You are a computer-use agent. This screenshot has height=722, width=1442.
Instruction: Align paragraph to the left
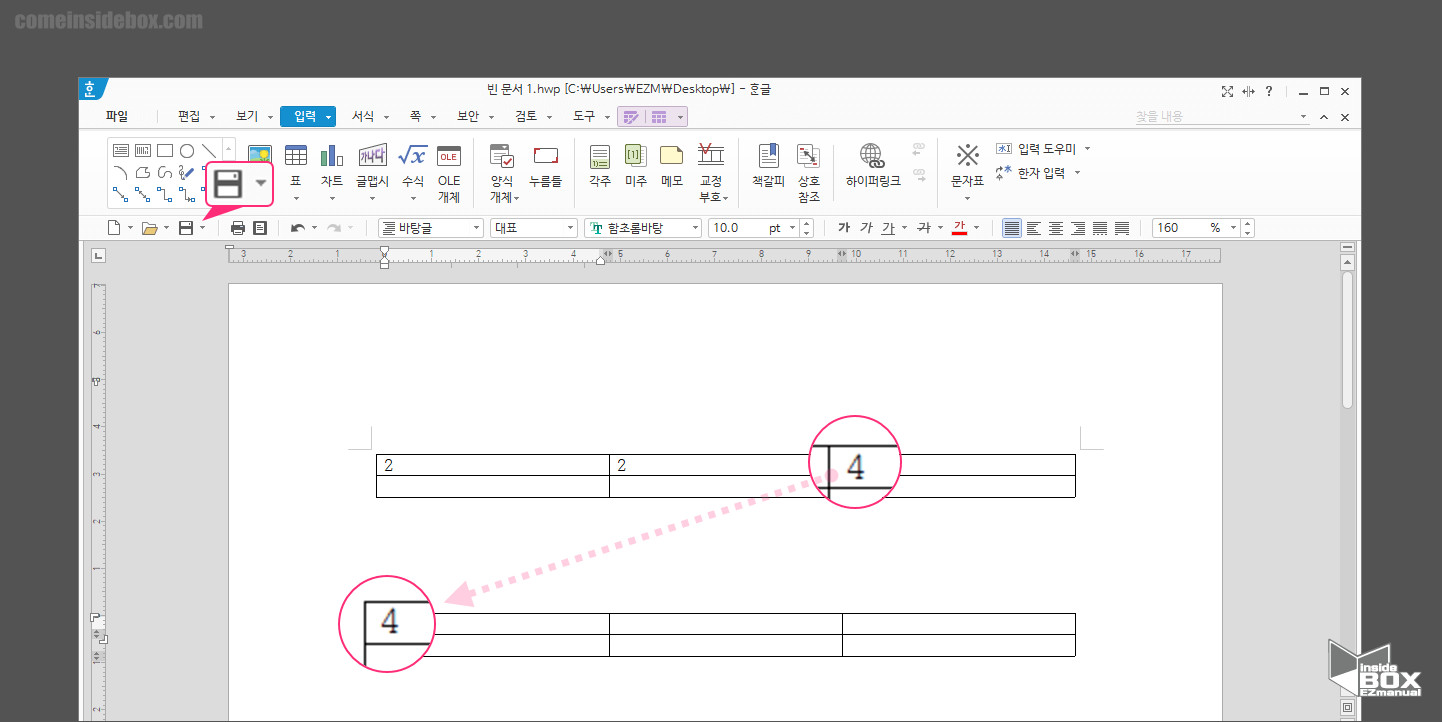(1034, 228)
